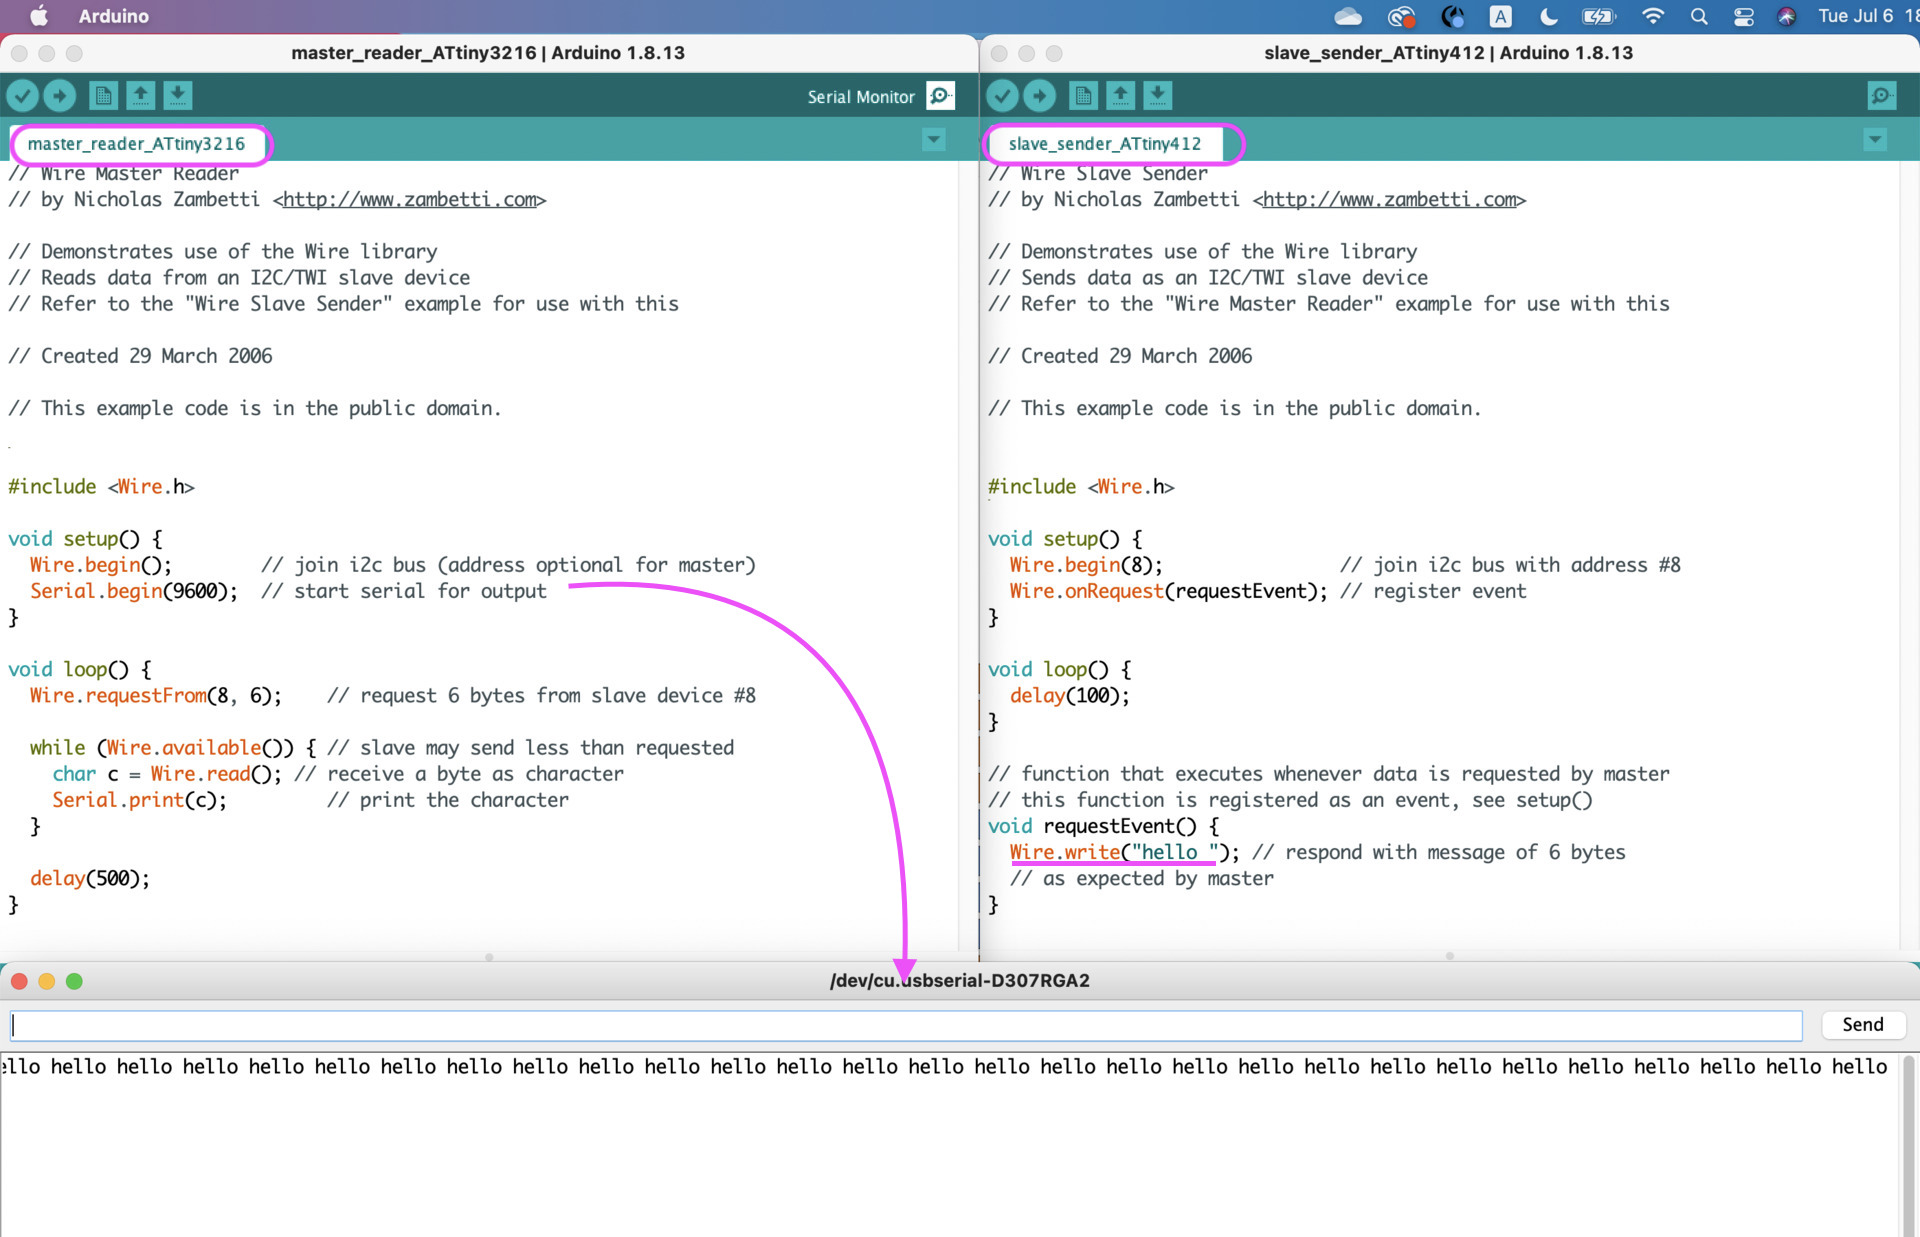1920x1237 pixels.
Task: Expand tab dropdown arrow in master_reader window
Action: point(934,140)
